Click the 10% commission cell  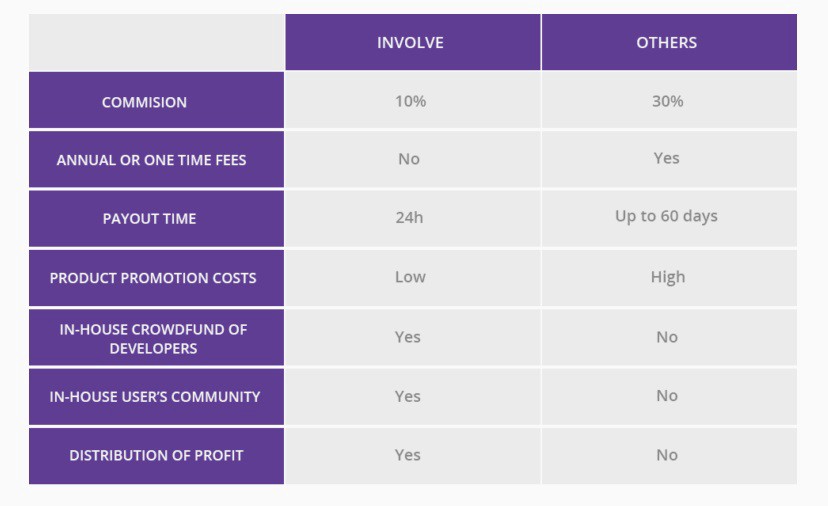[413, 100]
